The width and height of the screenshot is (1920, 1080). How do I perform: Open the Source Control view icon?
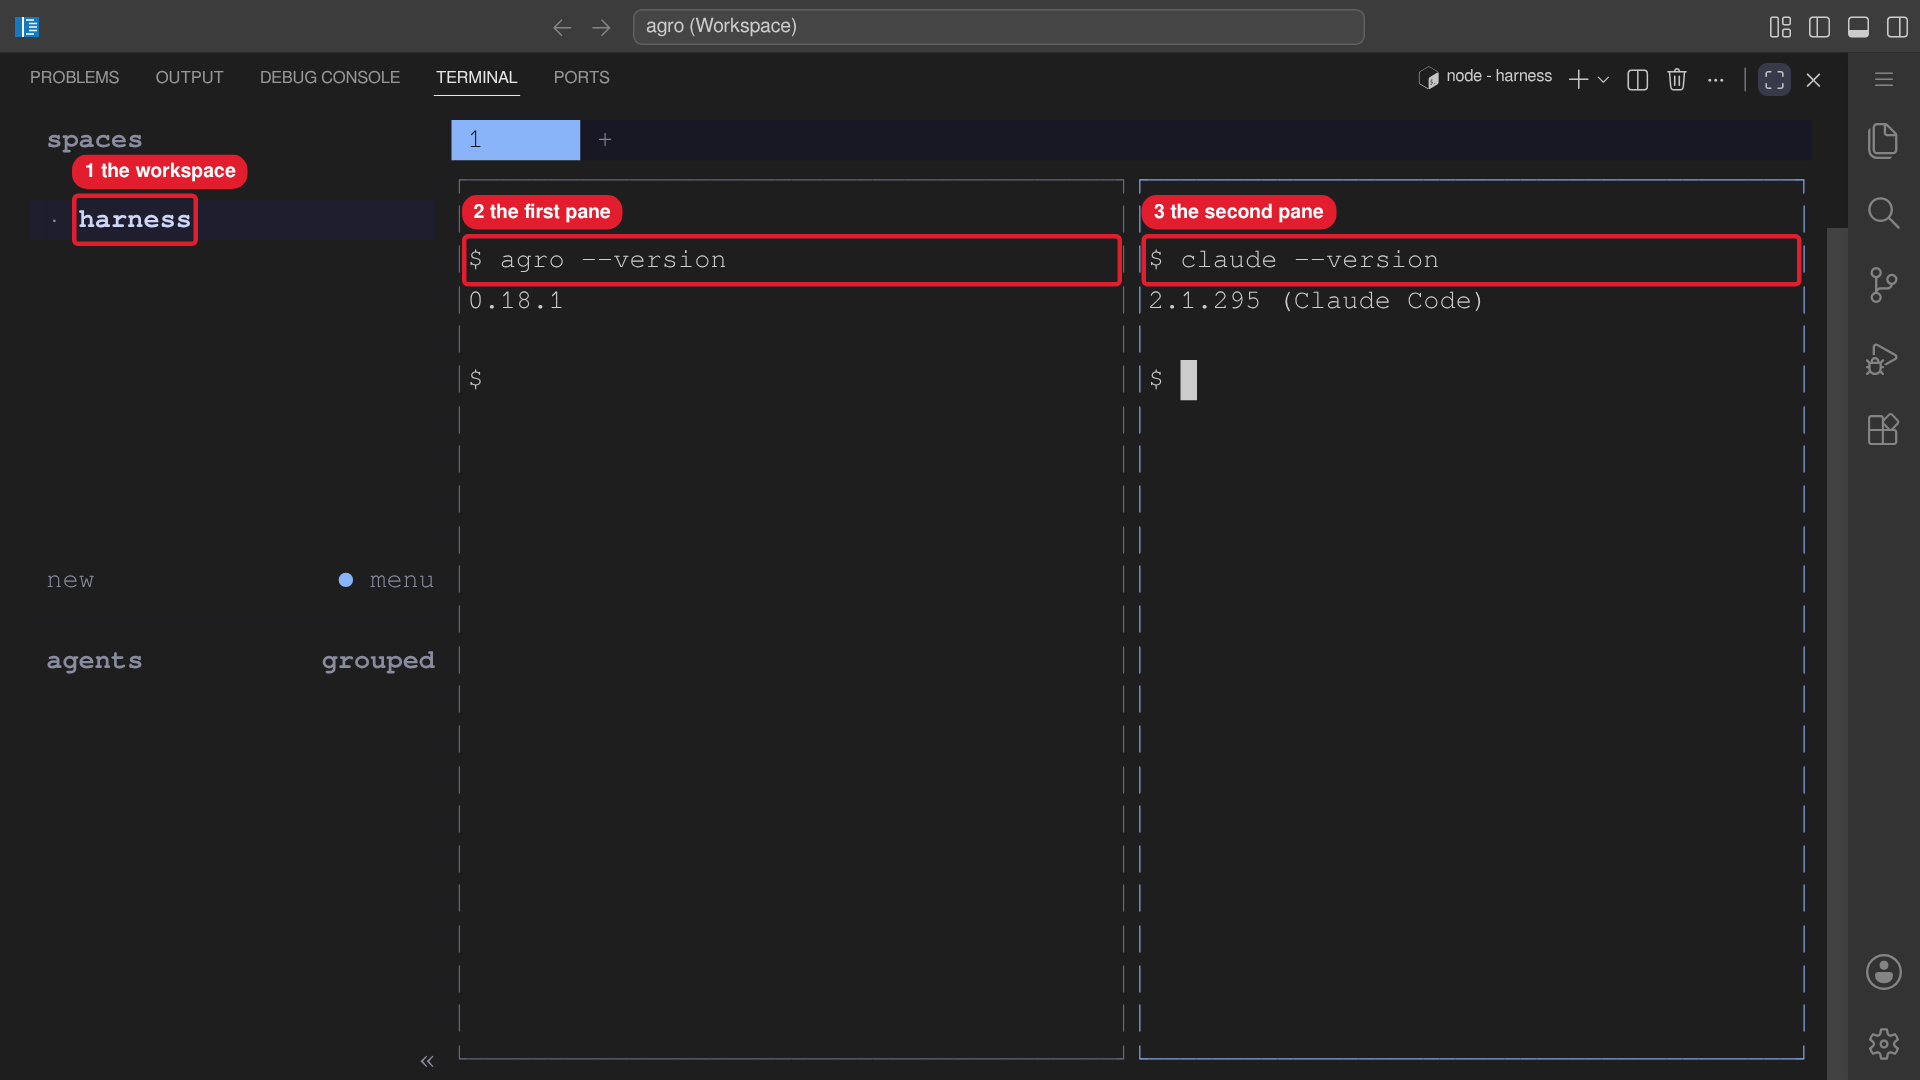tap(1883, 285)
